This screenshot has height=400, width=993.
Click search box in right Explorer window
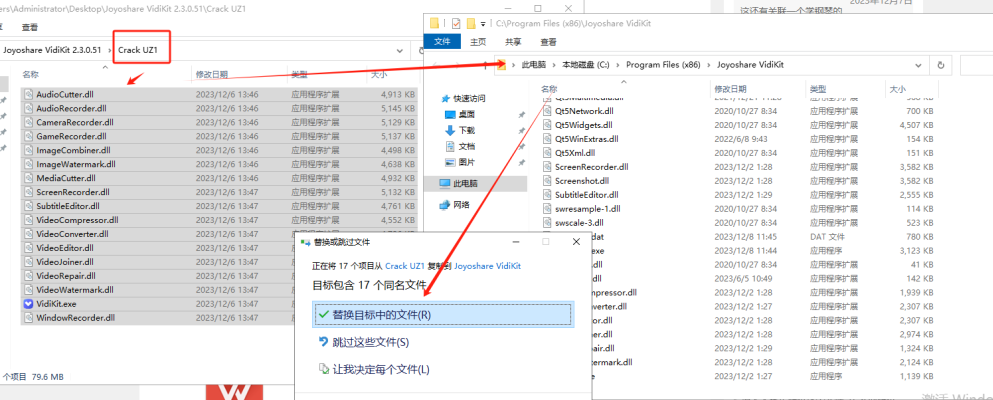coord(976,65)
